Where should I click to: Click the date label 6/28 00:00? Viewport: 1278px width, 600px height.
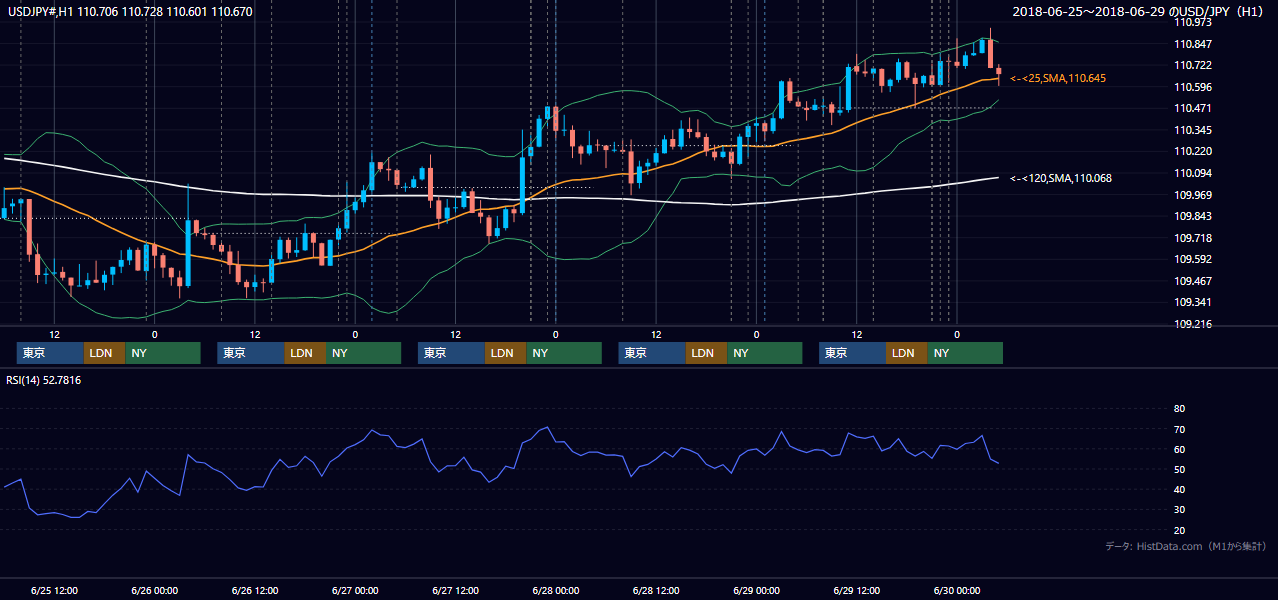556,590
